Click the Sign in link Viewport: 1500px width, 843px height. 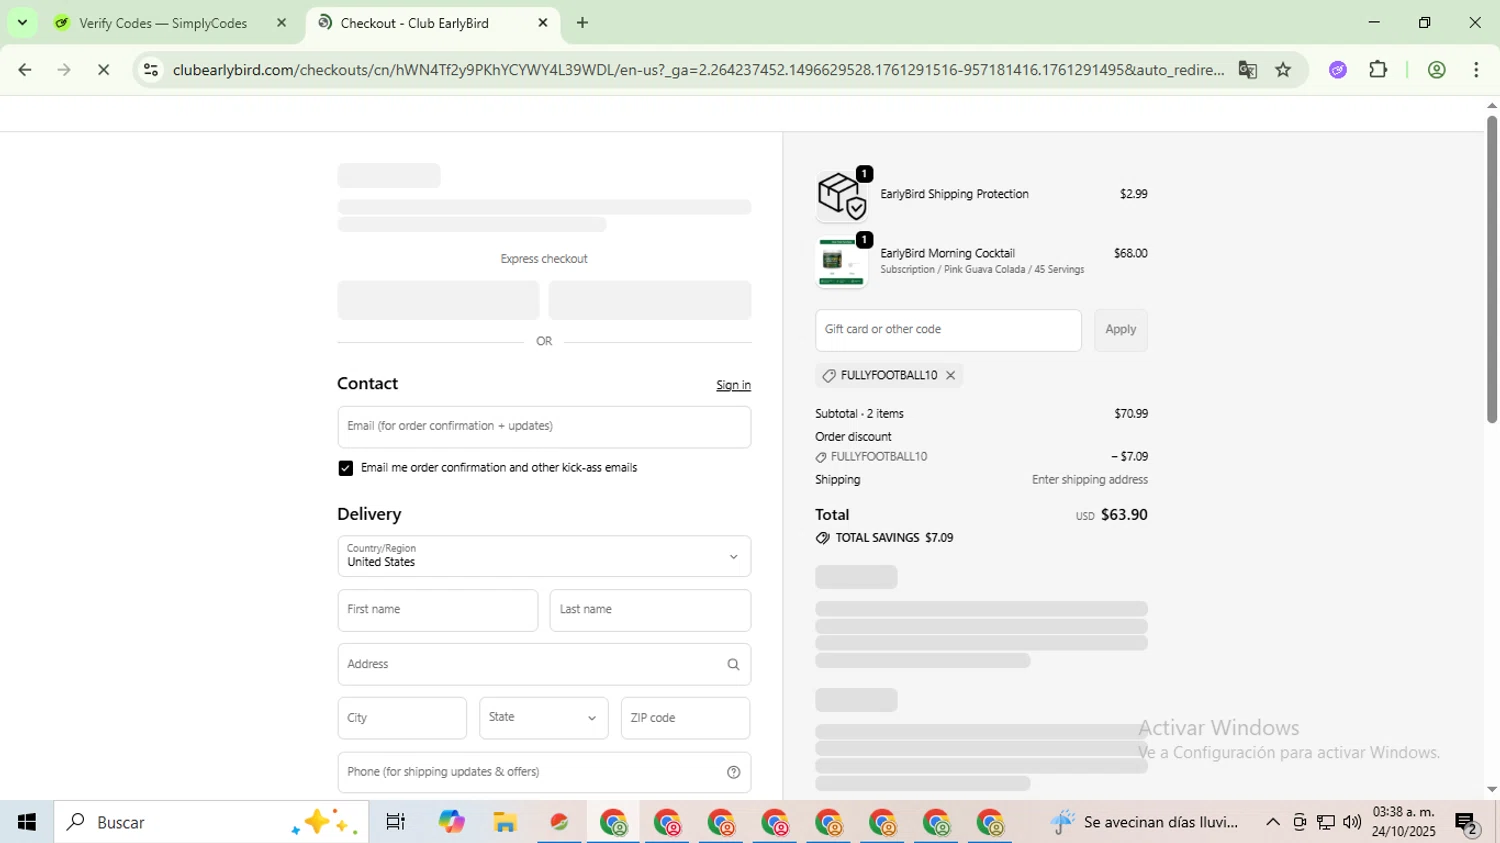point(733,385)
